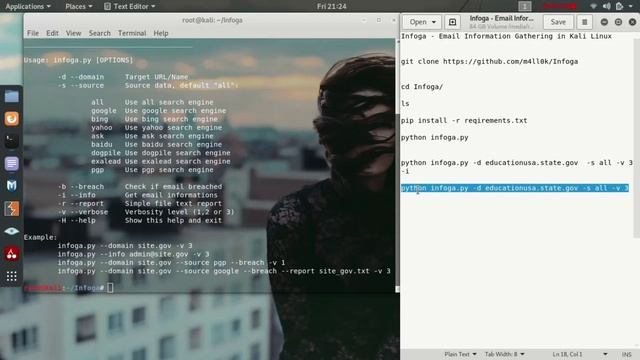Click the '-b --breach' option line in terminal
Screen dimensions: 640x360
pos(140,187)
